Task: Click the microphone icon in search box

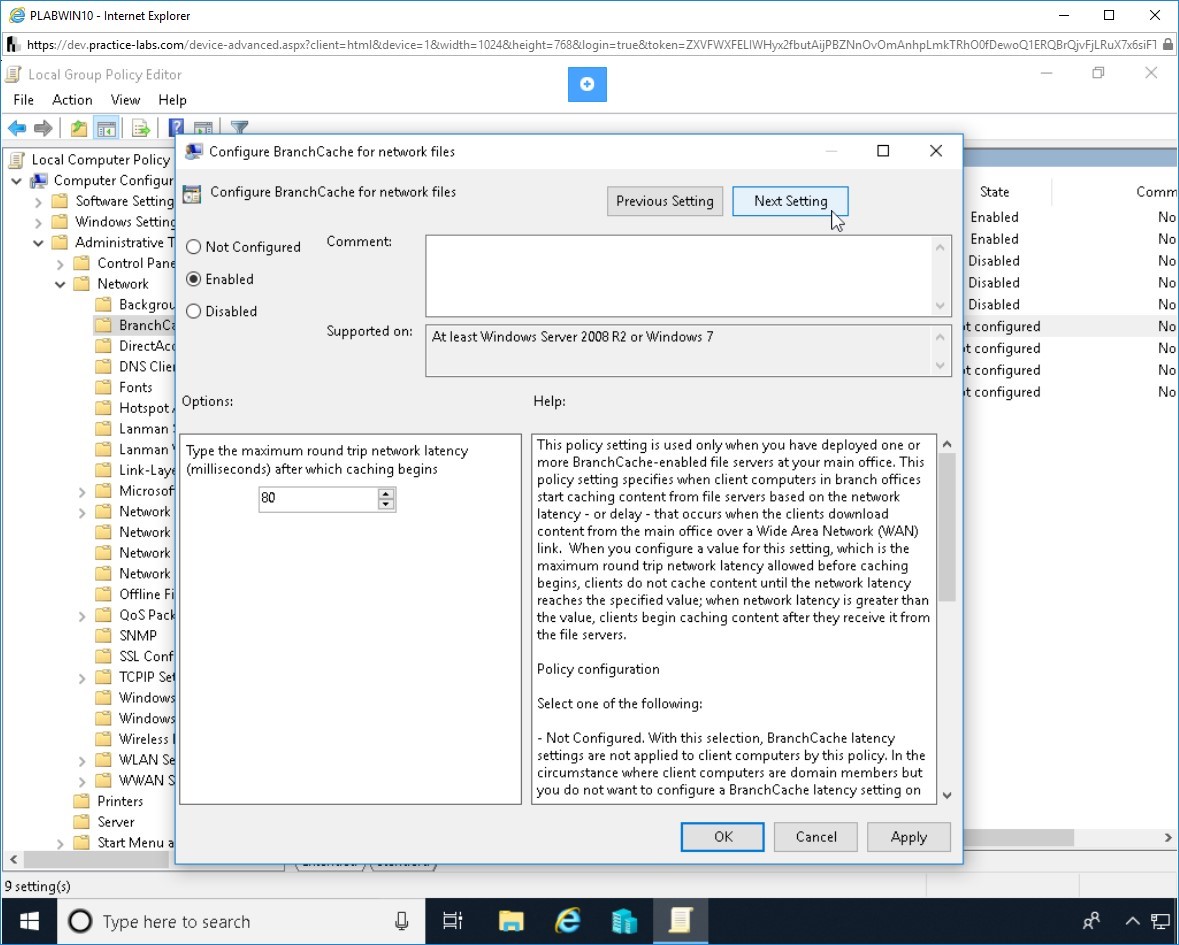Action: coord(402,921)
